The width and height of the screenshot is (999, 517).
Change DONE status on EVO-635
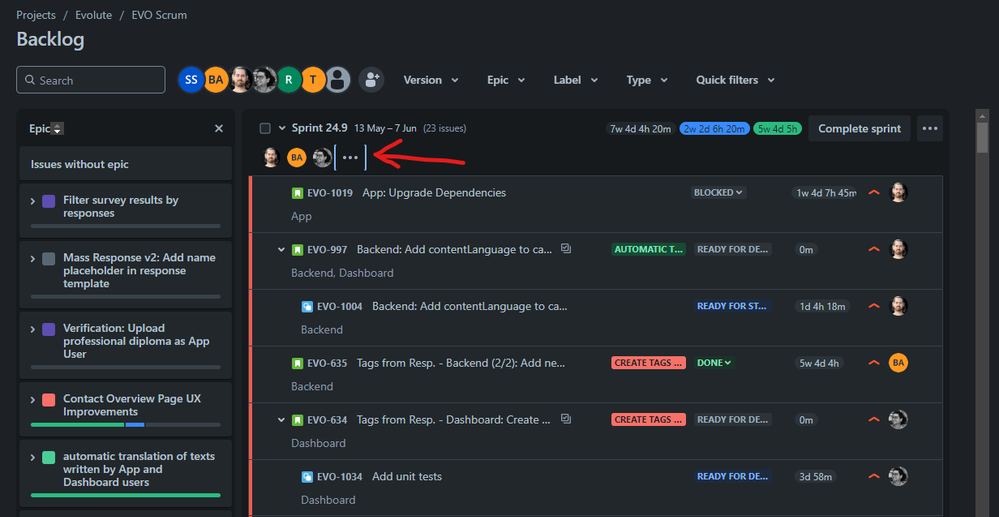pyautogui.click(x=714, y=363)
